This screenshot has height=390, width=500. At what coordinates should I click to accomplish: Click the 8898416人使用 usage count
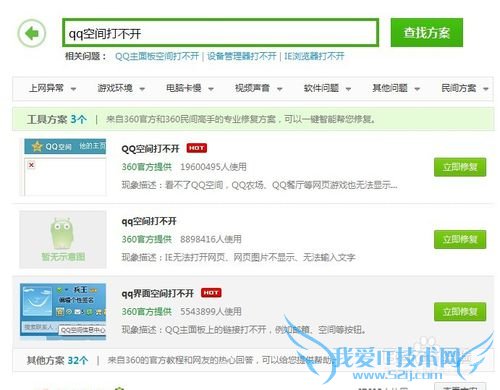click(x=211, y=239)
